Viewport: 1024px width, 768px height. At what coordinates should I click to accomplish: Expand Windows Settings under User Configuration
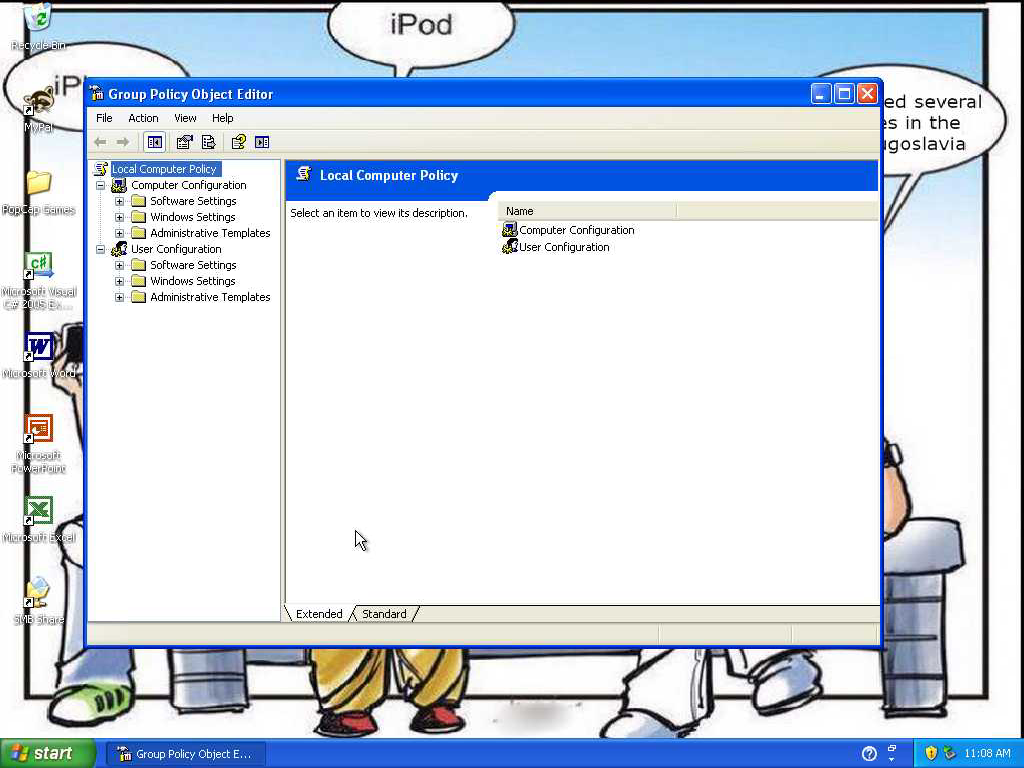[x=120, y=281]
